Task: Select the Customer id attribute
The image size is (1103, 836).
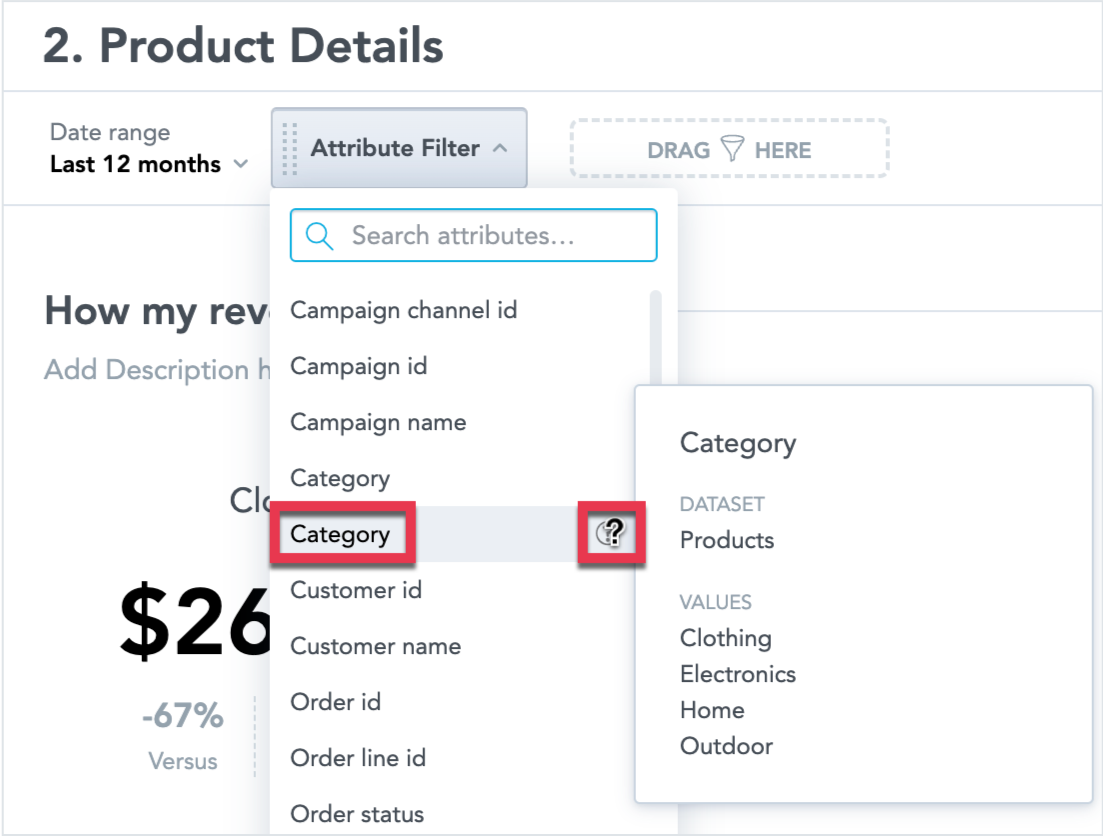Action: pos(355,590)
